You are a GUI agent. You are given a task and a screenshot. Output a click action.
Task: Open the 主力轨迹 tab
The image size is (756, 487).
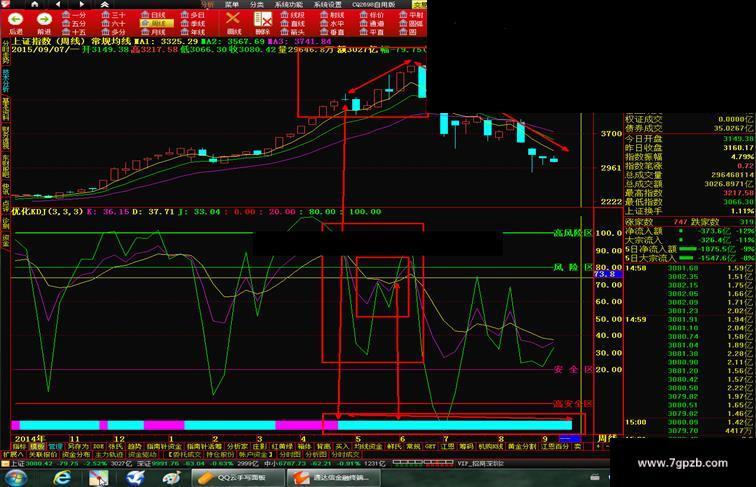pyautogui.click(x=109, y=455)
